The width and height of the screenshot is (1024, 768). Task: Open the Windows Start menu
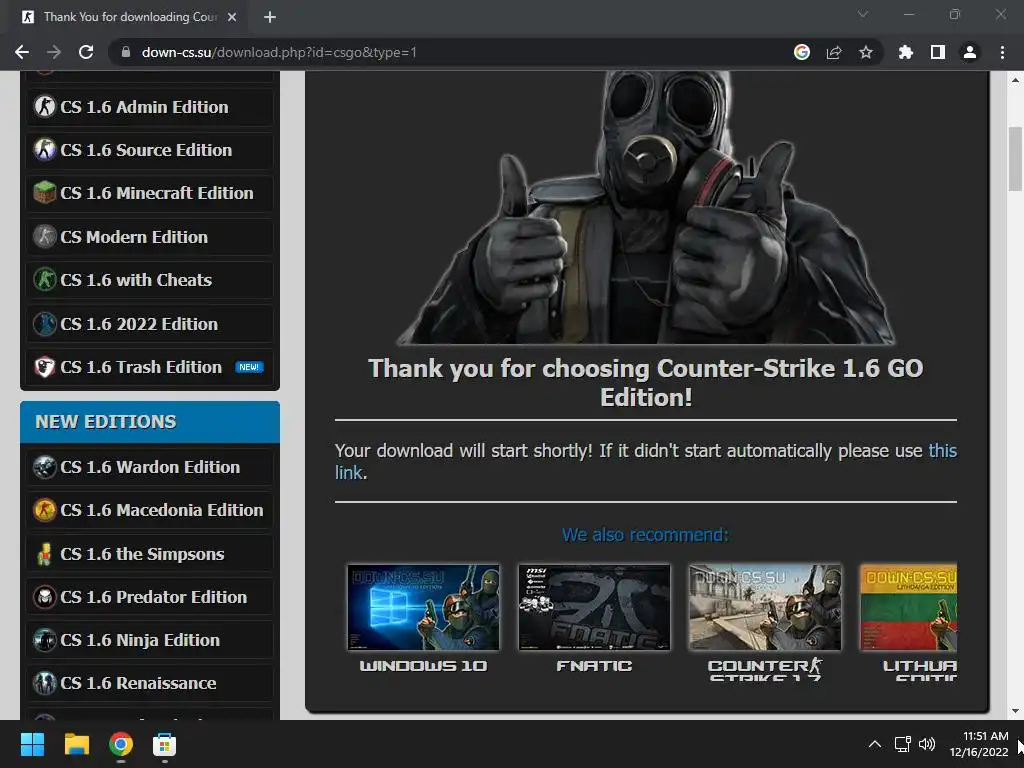tap(32, 744)
